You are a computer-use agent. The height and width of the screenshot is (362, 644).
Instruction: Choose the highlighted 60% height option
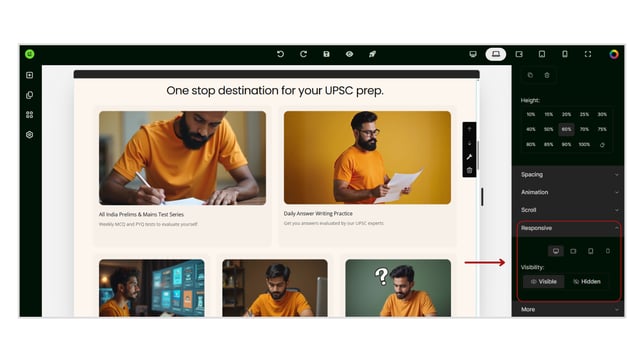[x=566, y=129]
